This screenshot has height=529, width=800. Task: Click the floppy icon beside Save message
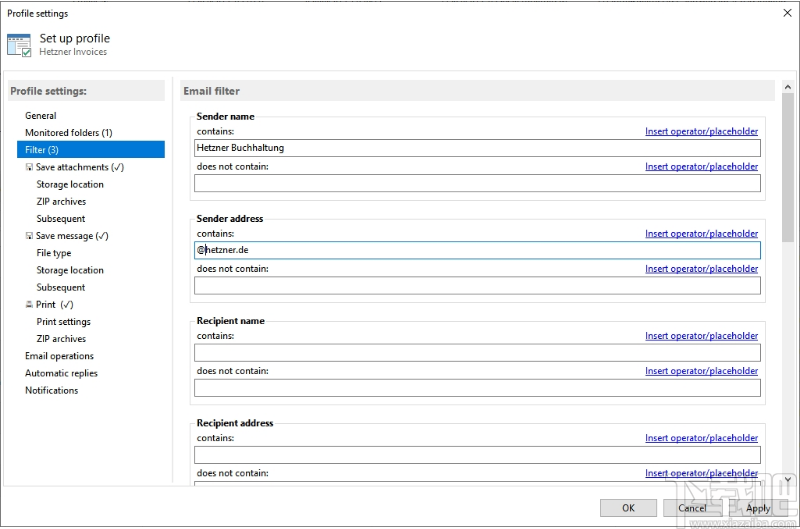(x=29, y=236)
